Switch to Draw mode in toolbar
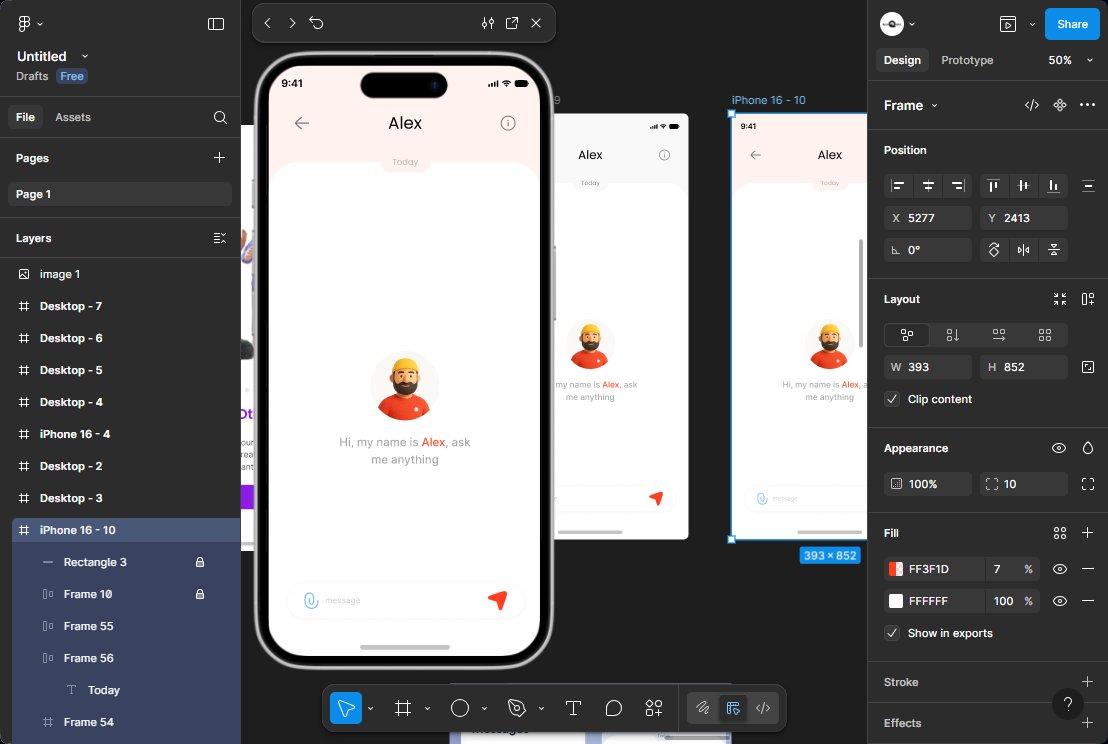The image size is (1108, 744). [x=702, y=708]
